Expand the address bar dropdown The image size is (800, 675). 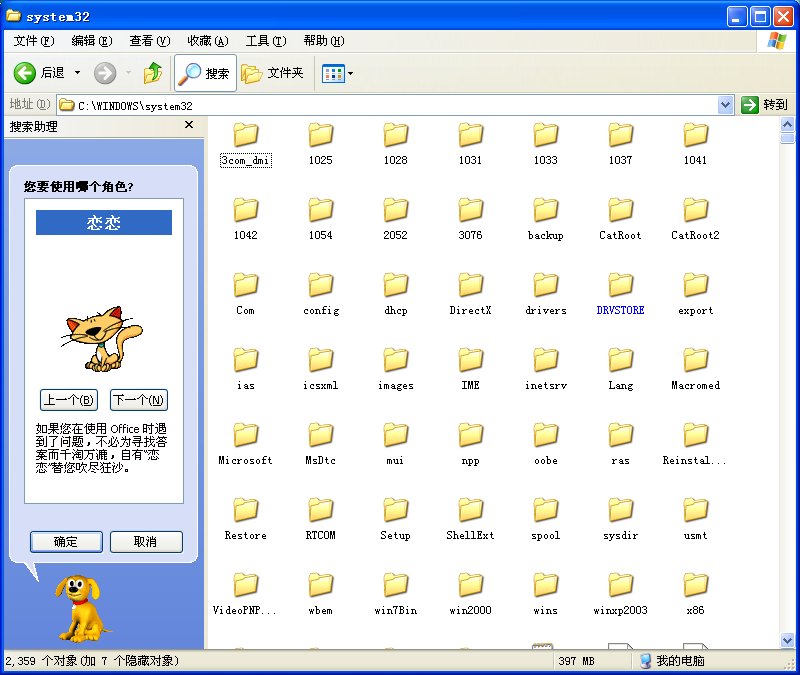[x=725, y=105]
